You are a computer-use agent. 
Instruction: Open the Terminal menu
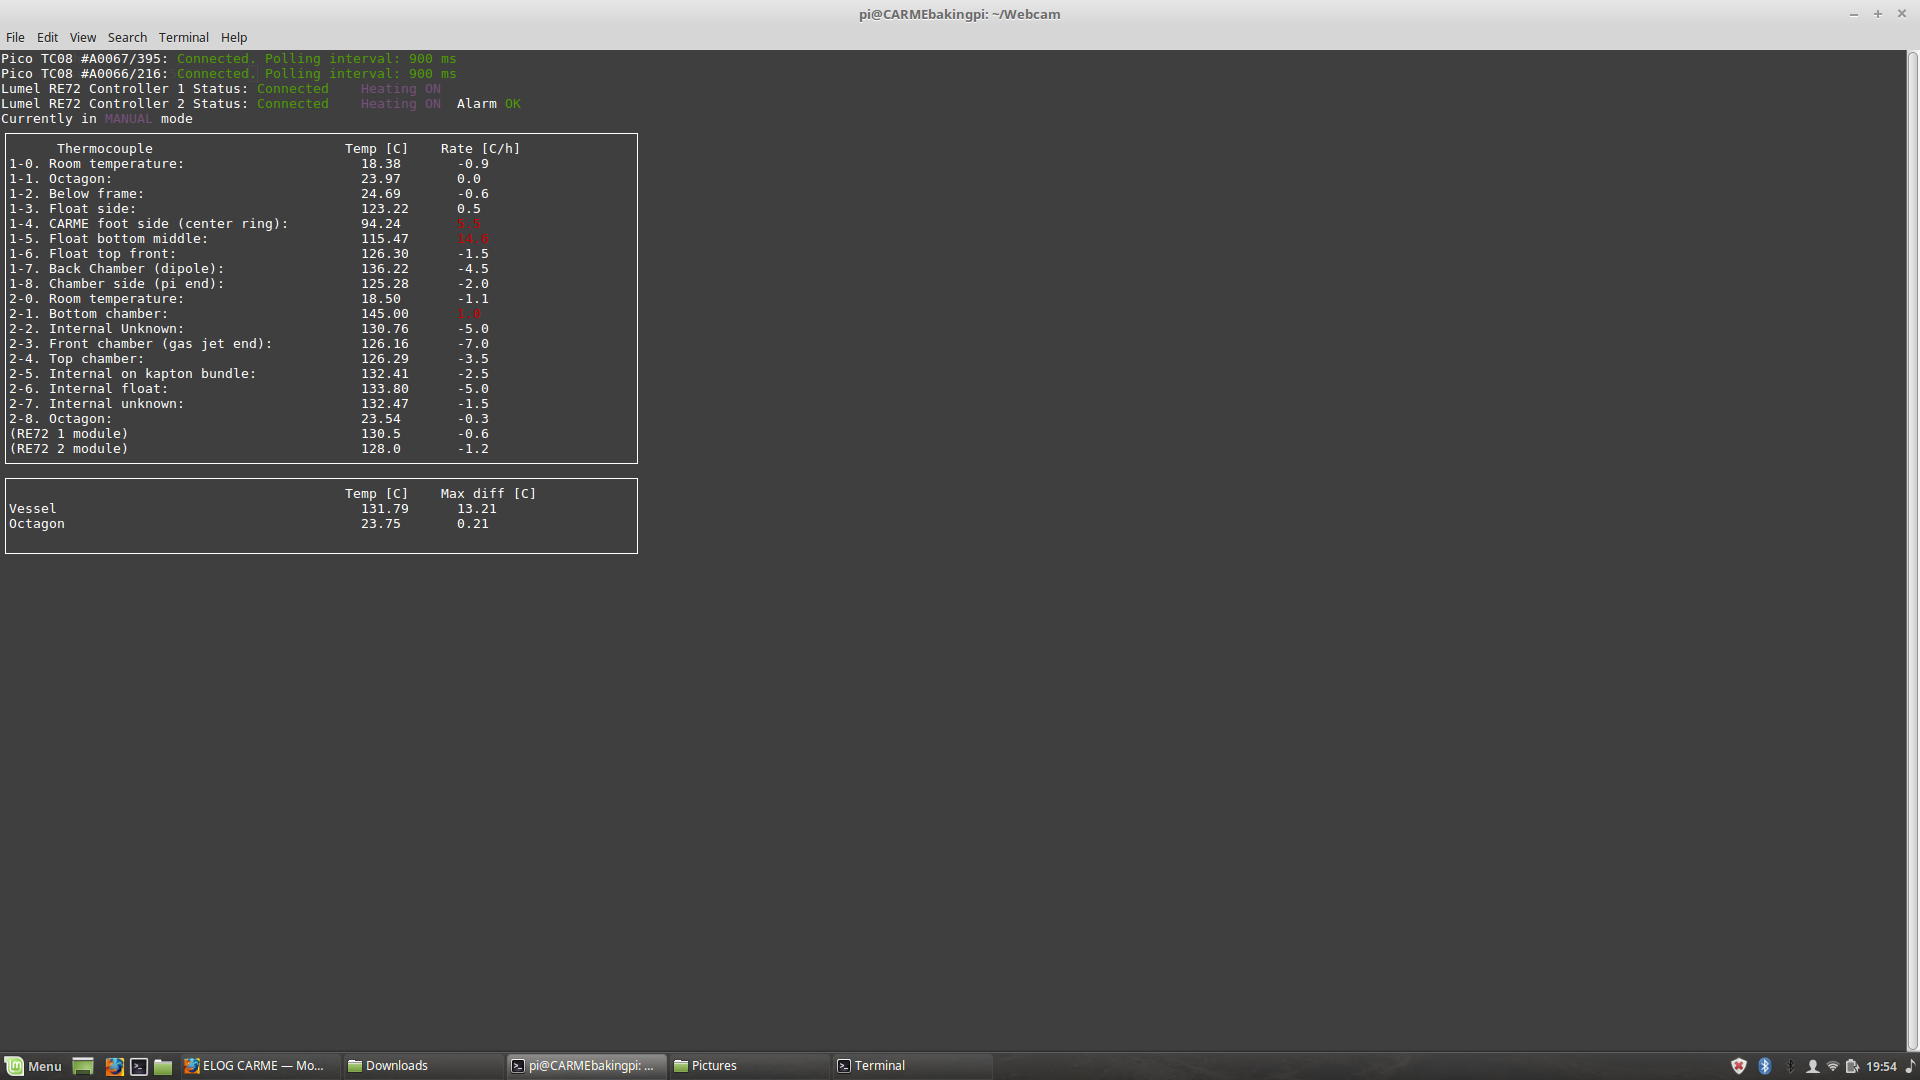(184, 37)
